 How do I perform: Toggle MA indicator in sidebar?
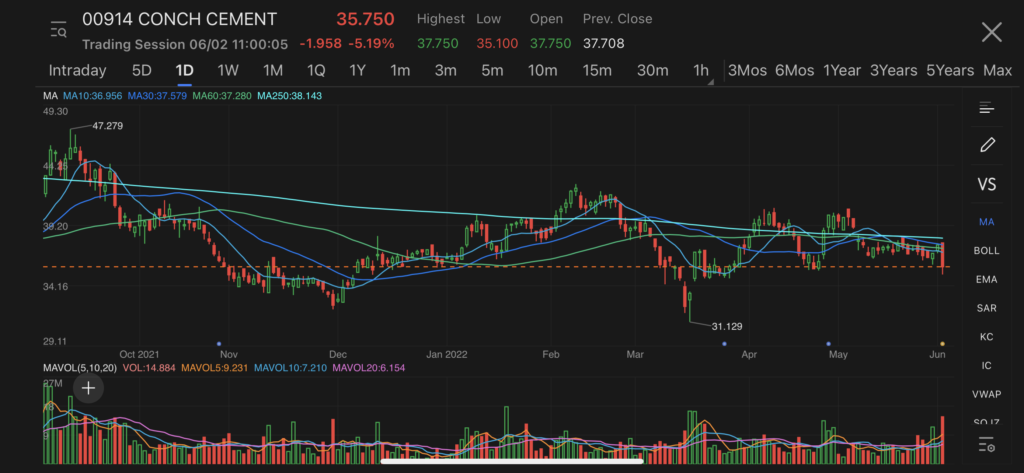[986, 222]
